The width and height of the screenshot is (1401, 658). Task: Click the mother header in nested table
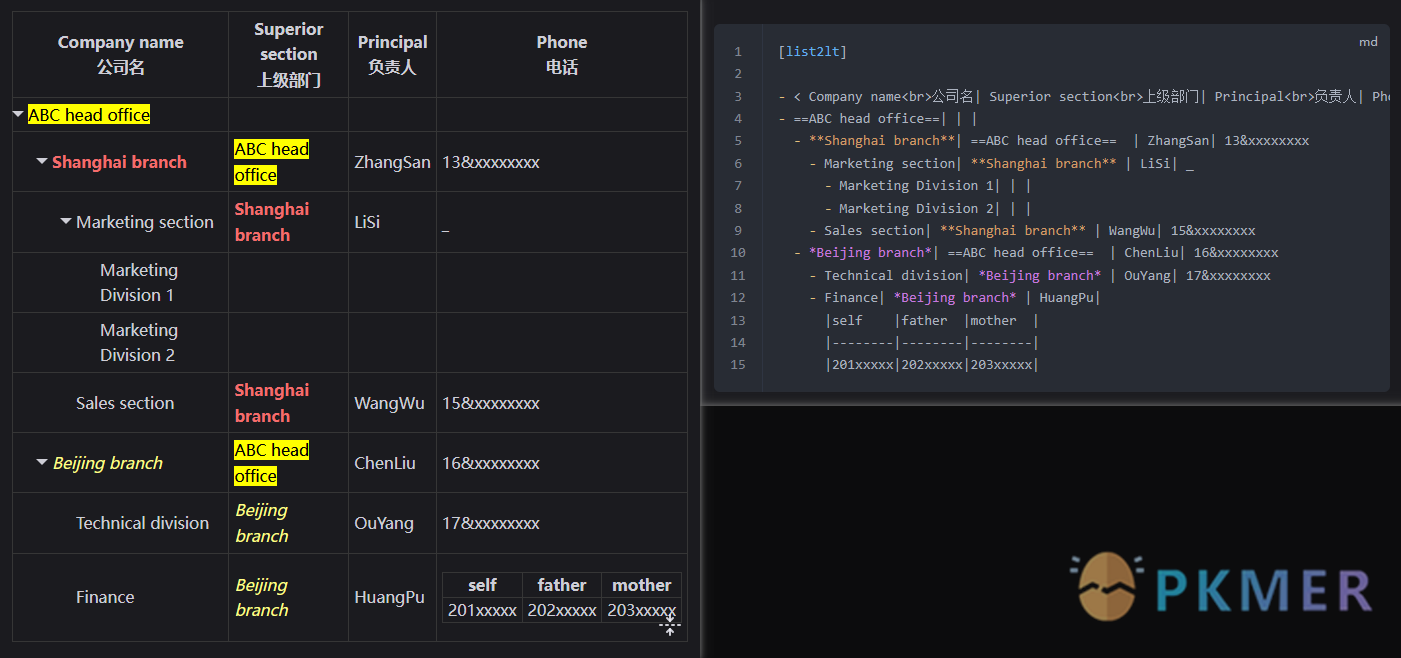click(642, 585)
